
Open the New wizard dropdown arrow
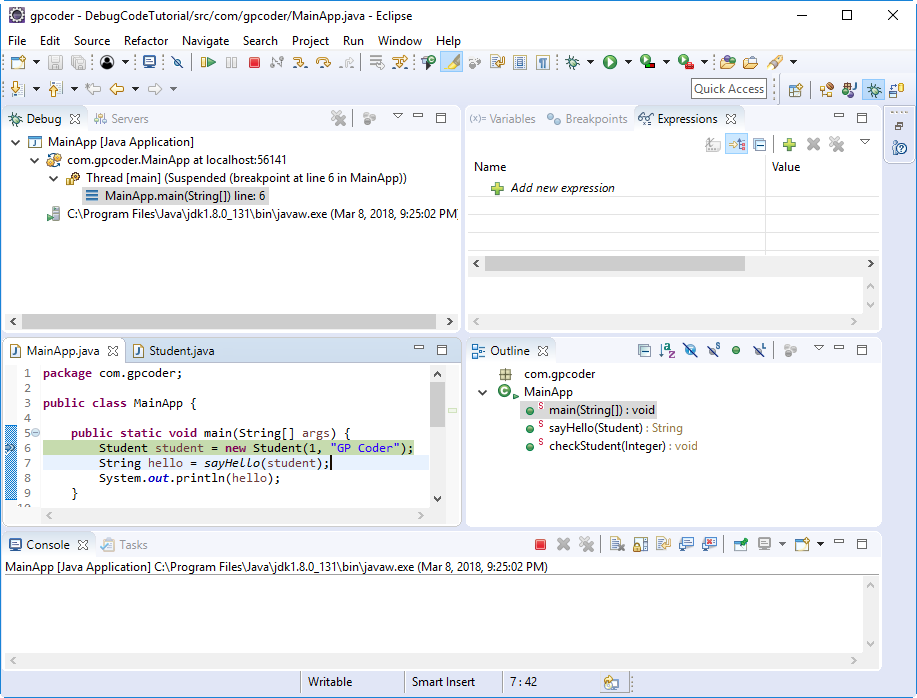(x=36, y=62)
